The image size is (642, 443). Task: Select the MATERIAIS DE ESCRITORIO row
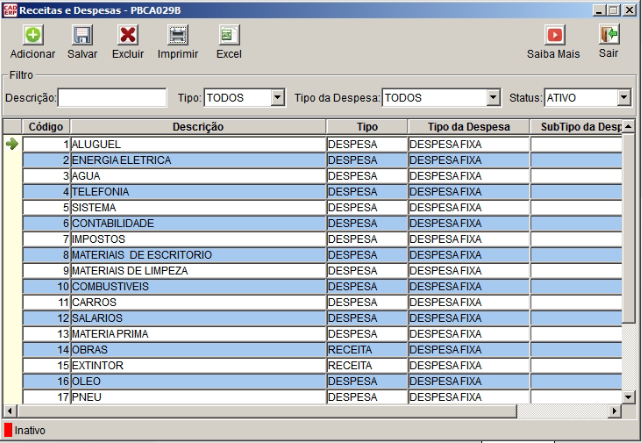(322, 255)
